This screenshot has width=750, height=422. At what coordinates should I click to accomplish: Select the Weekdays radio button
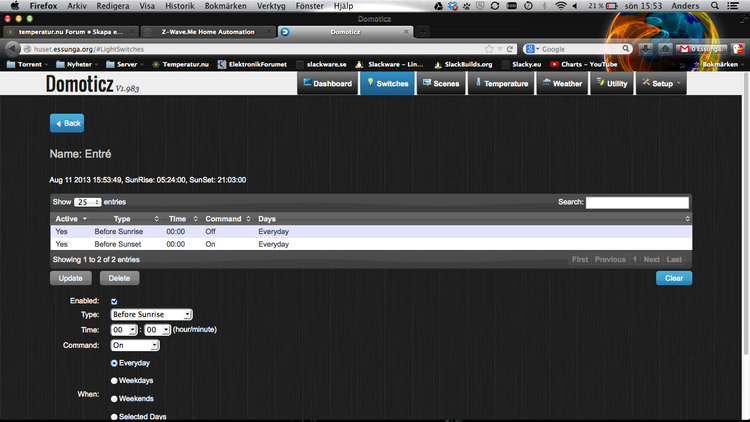click(114, 380)
